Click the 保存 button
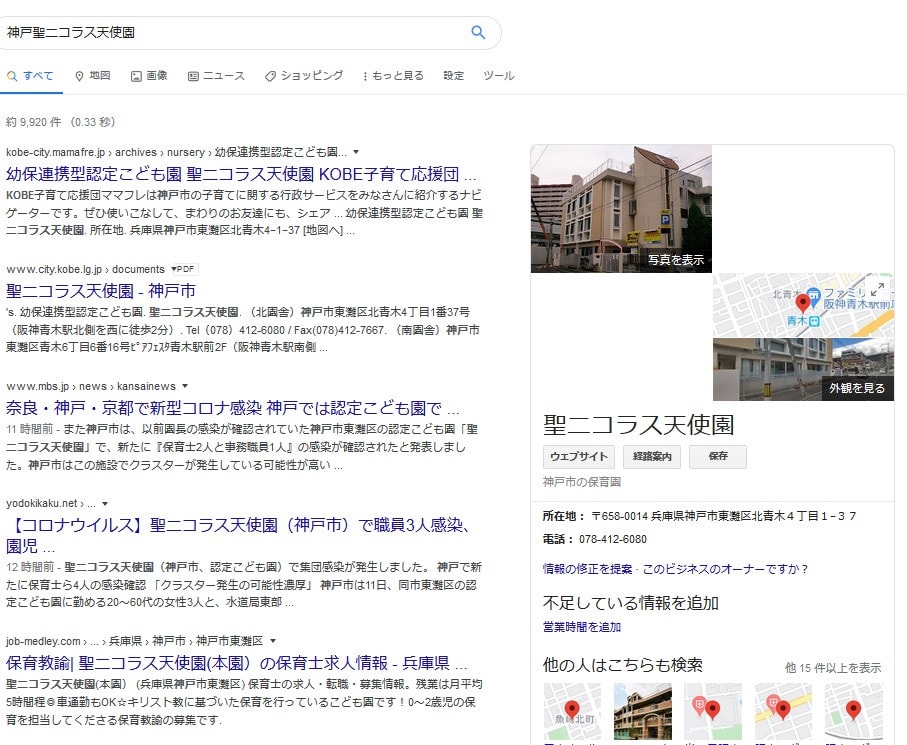This screenshot has width=907, height=745. [718, 456]
